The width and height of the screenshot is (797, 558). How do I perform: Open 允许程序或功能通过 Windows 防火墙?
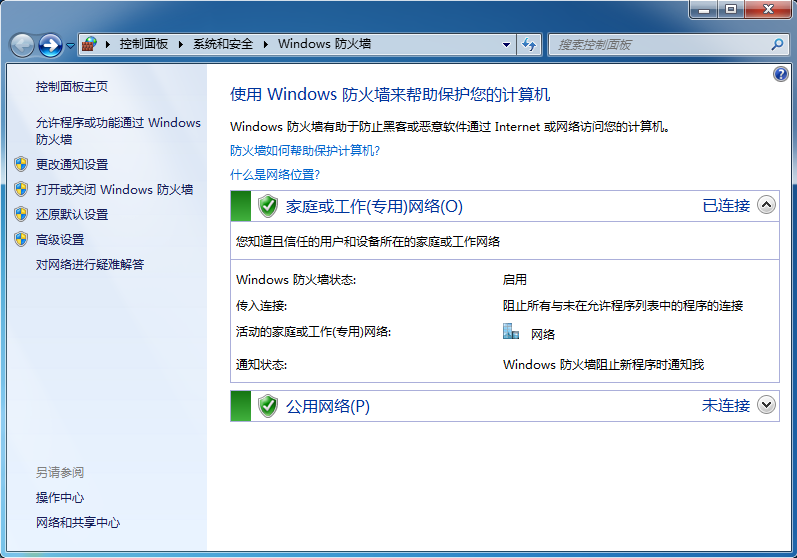pos(118,131)
